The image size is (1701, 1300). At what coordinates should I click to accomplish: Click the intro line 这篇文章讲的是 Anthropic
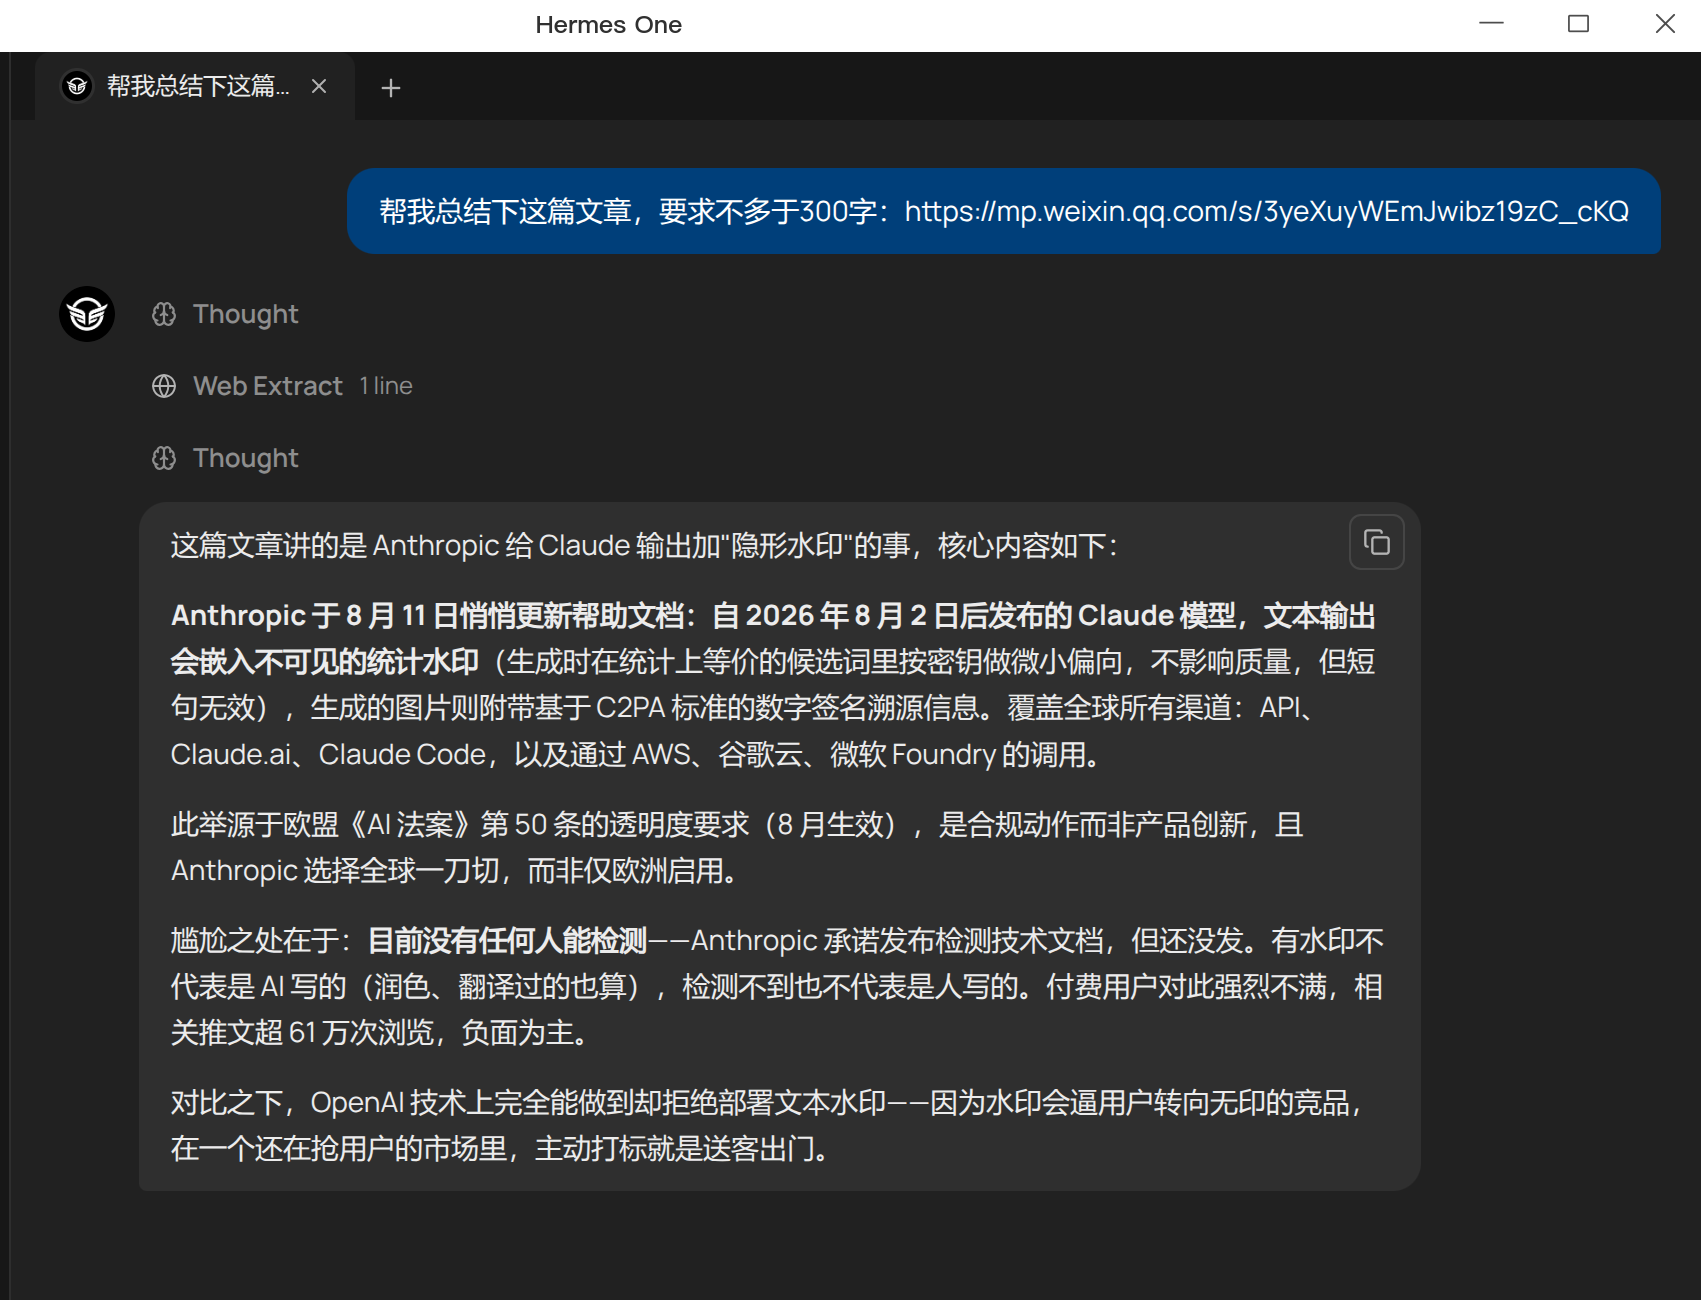644,546
